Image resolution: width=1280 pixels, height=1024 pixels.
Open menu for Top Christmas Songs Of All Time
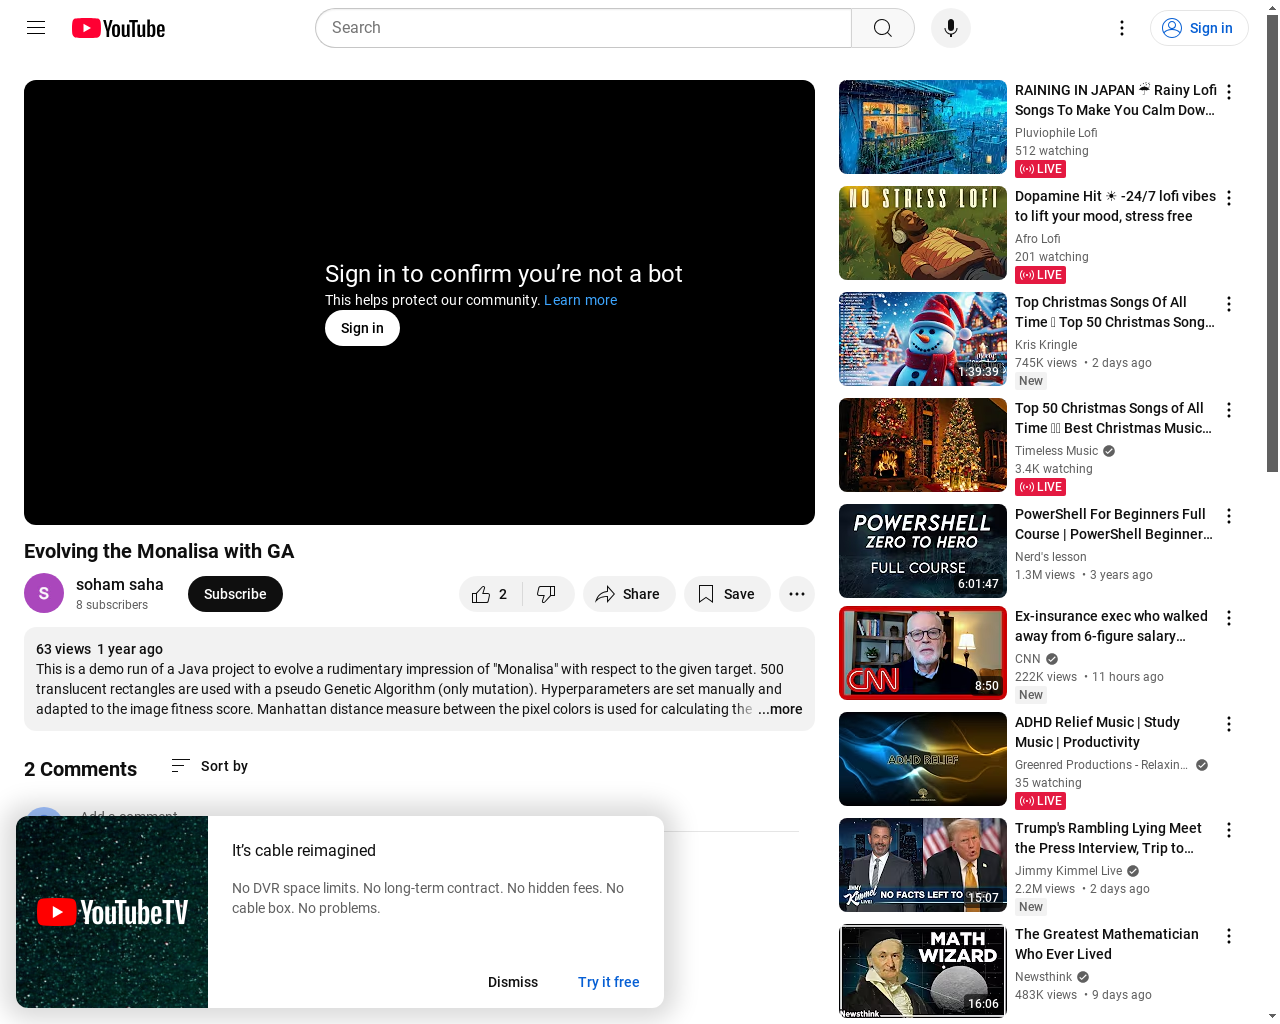coord(1229,304)
